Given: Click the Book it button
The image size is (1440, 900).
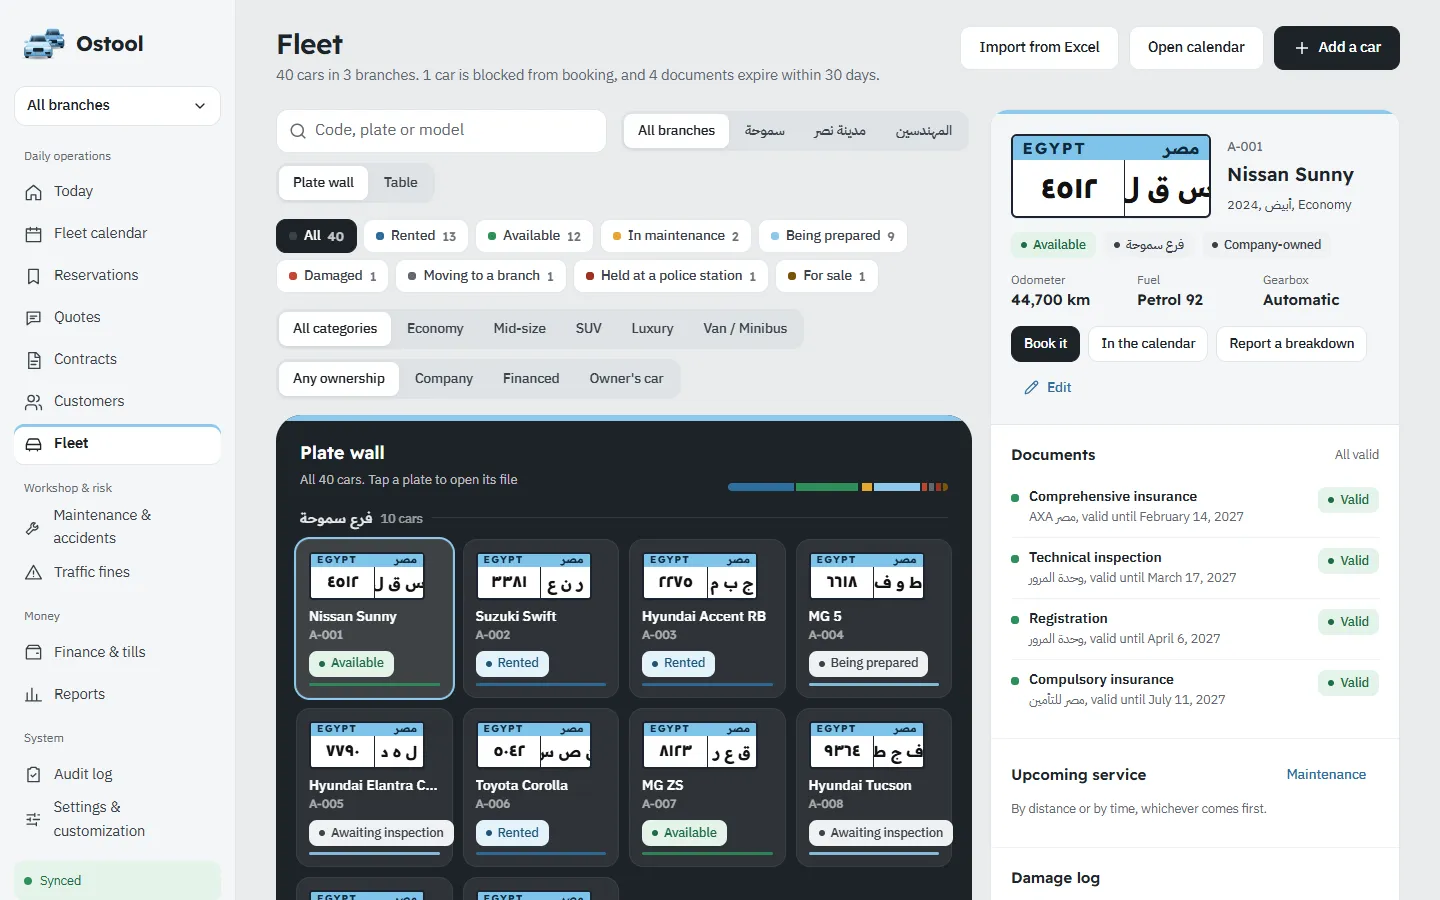Looking at the screenshot, I should pyautogui.click(x=1045, y=344).
